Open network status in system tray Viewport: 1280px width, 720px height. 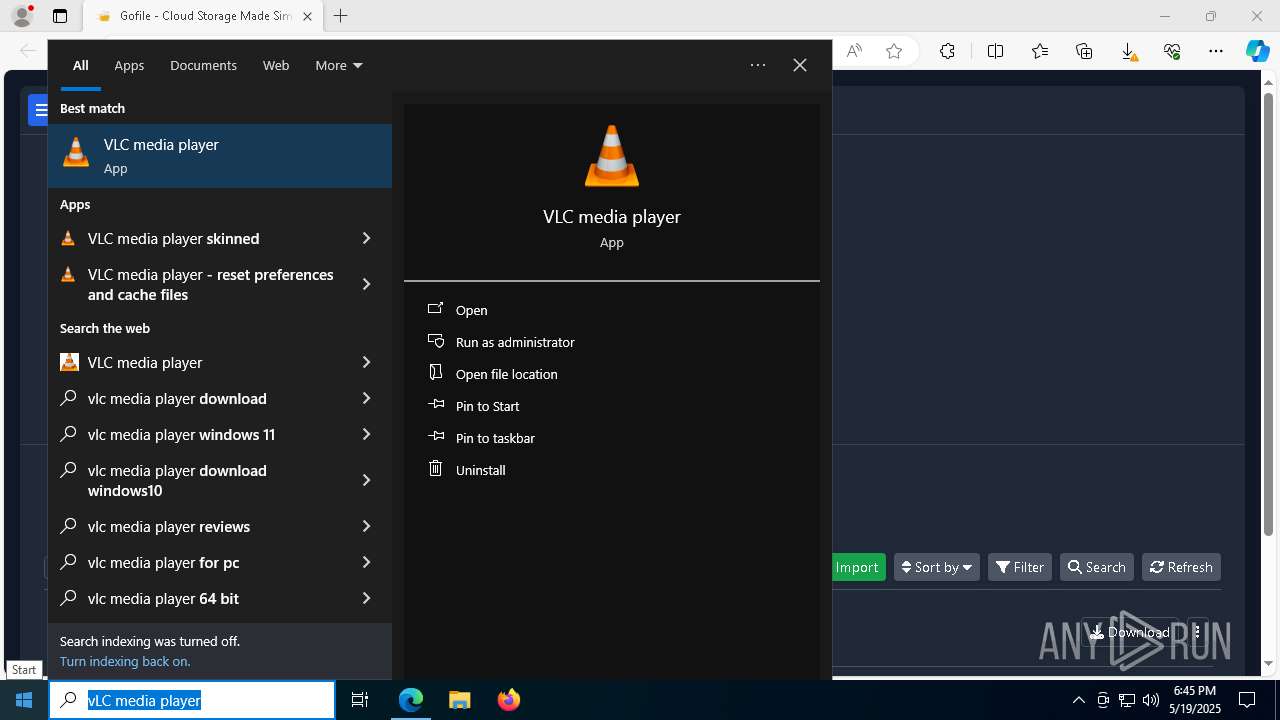[1127, 700]
